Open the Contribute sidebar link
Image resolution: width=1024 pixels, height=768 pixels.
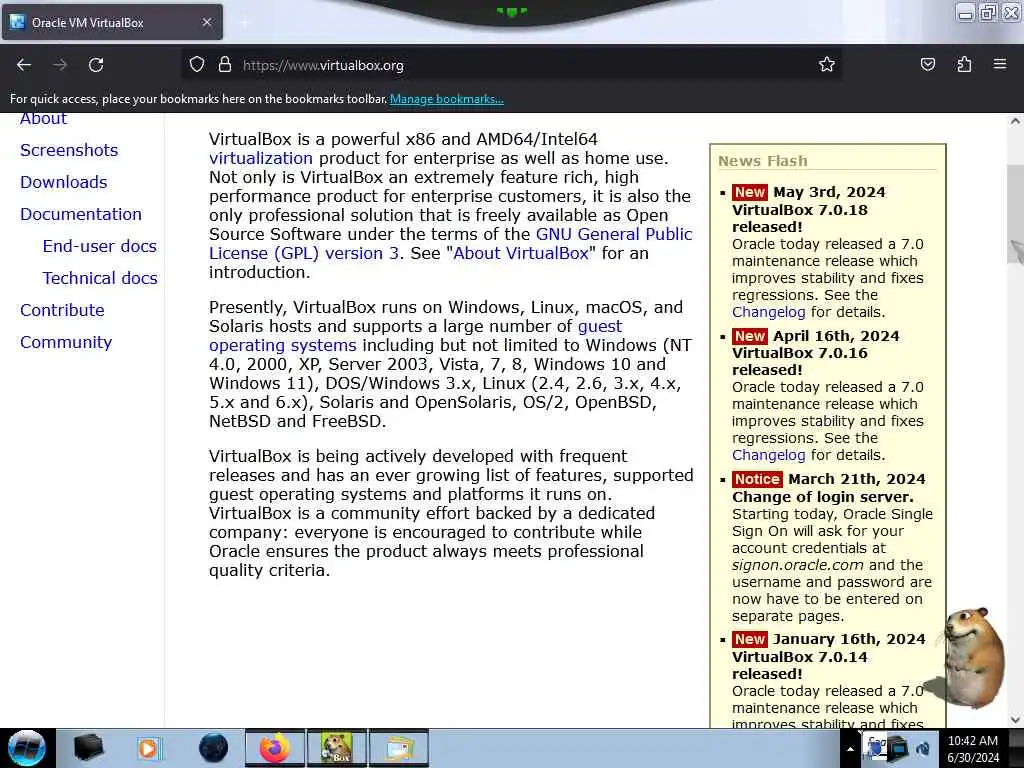coord(62,310)
